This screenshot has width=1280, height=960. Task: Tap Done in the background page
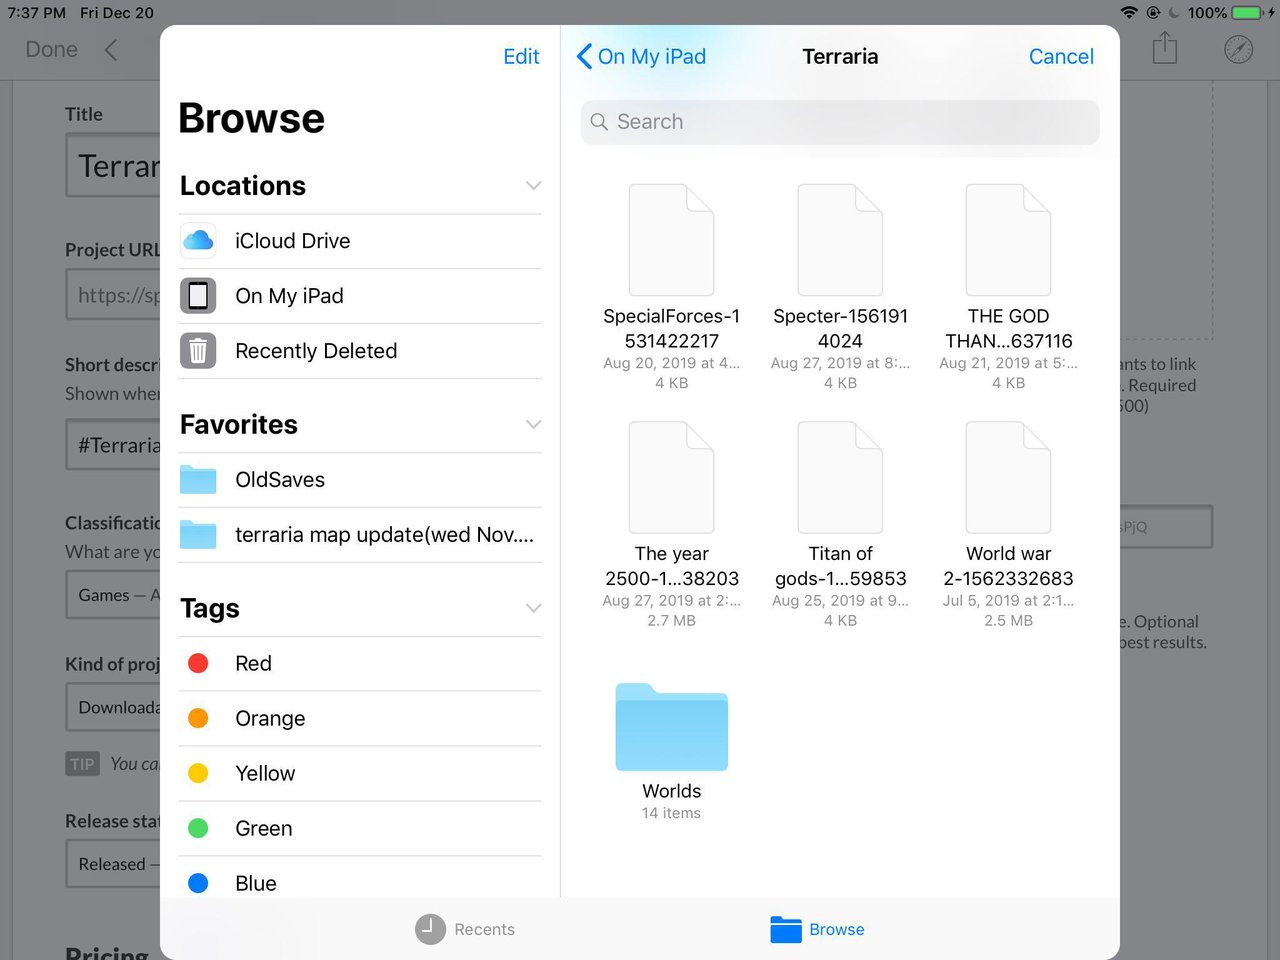[52, 50]
